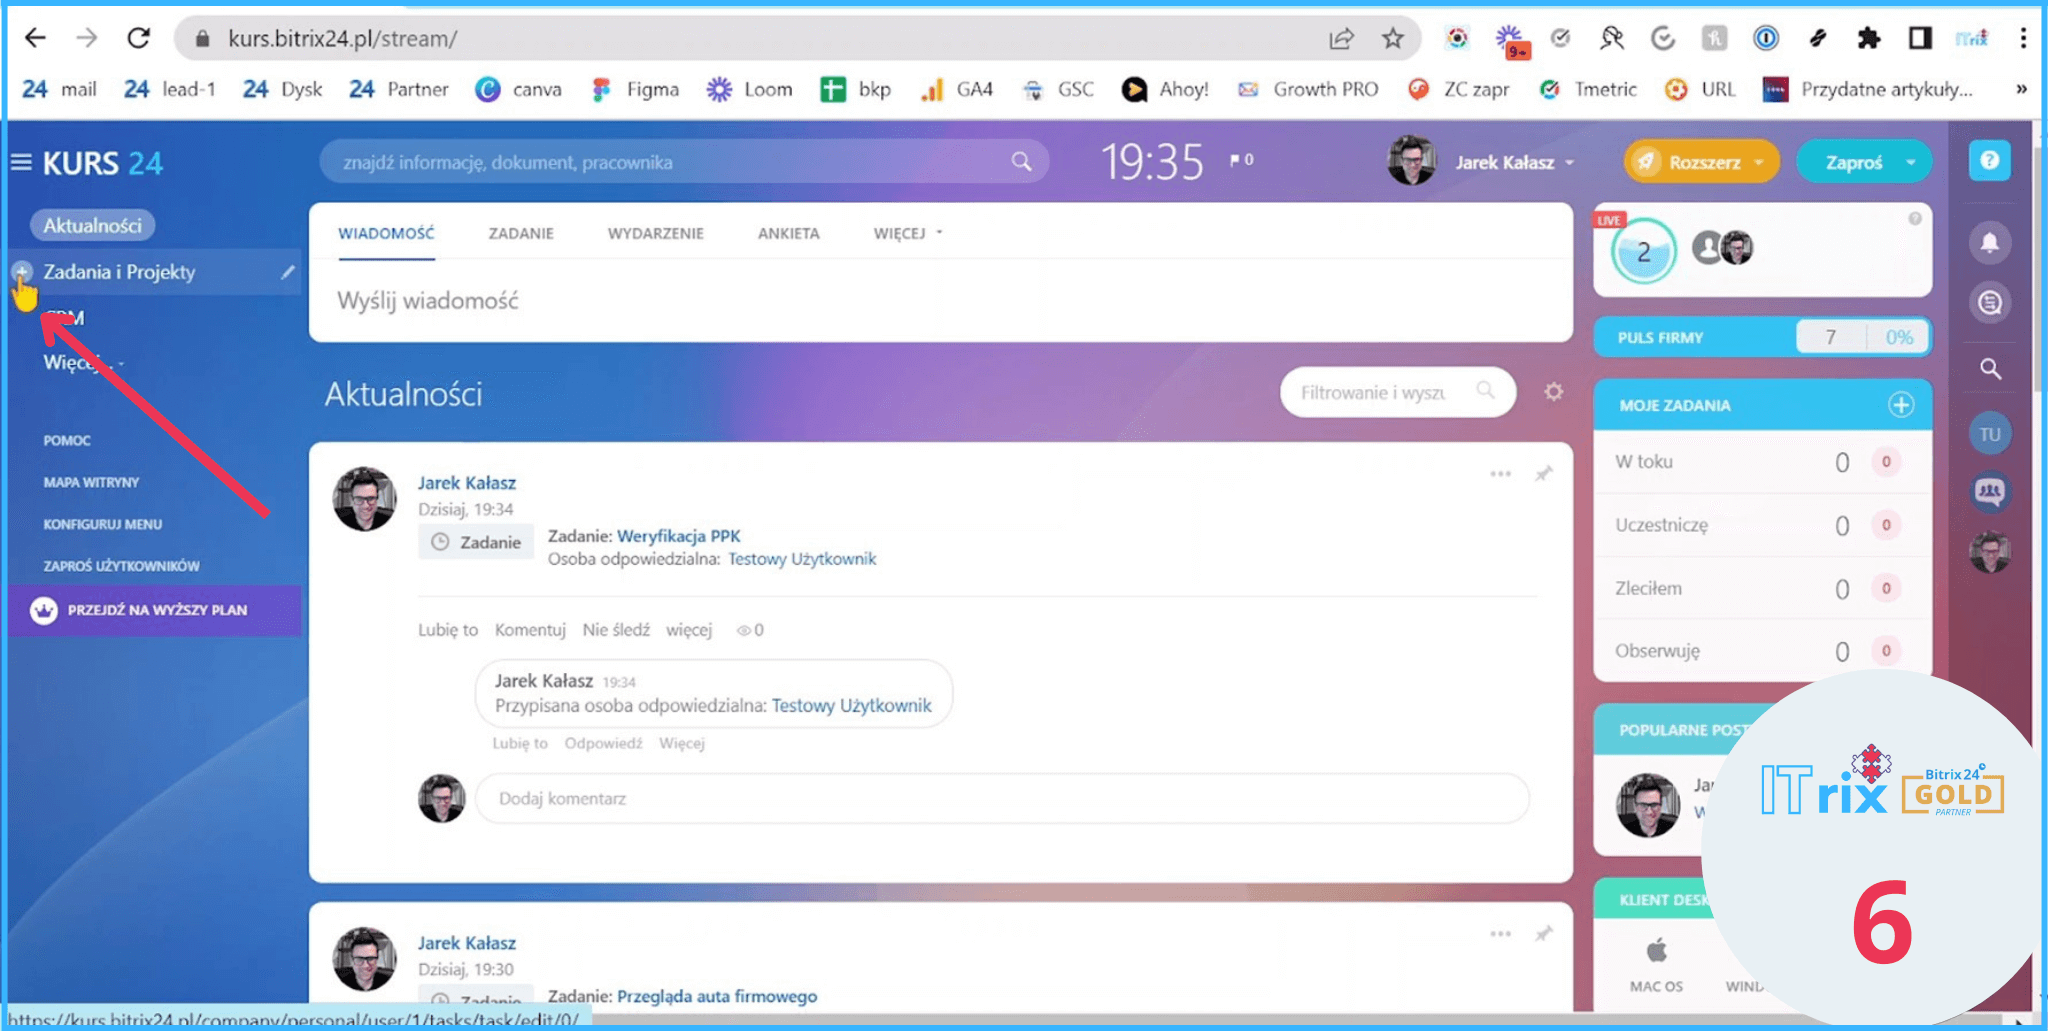The width and height of the screenshot is (2048, 1031).
Task: Click the Puls Firmy progress bar
Action: coord(1761,337)
